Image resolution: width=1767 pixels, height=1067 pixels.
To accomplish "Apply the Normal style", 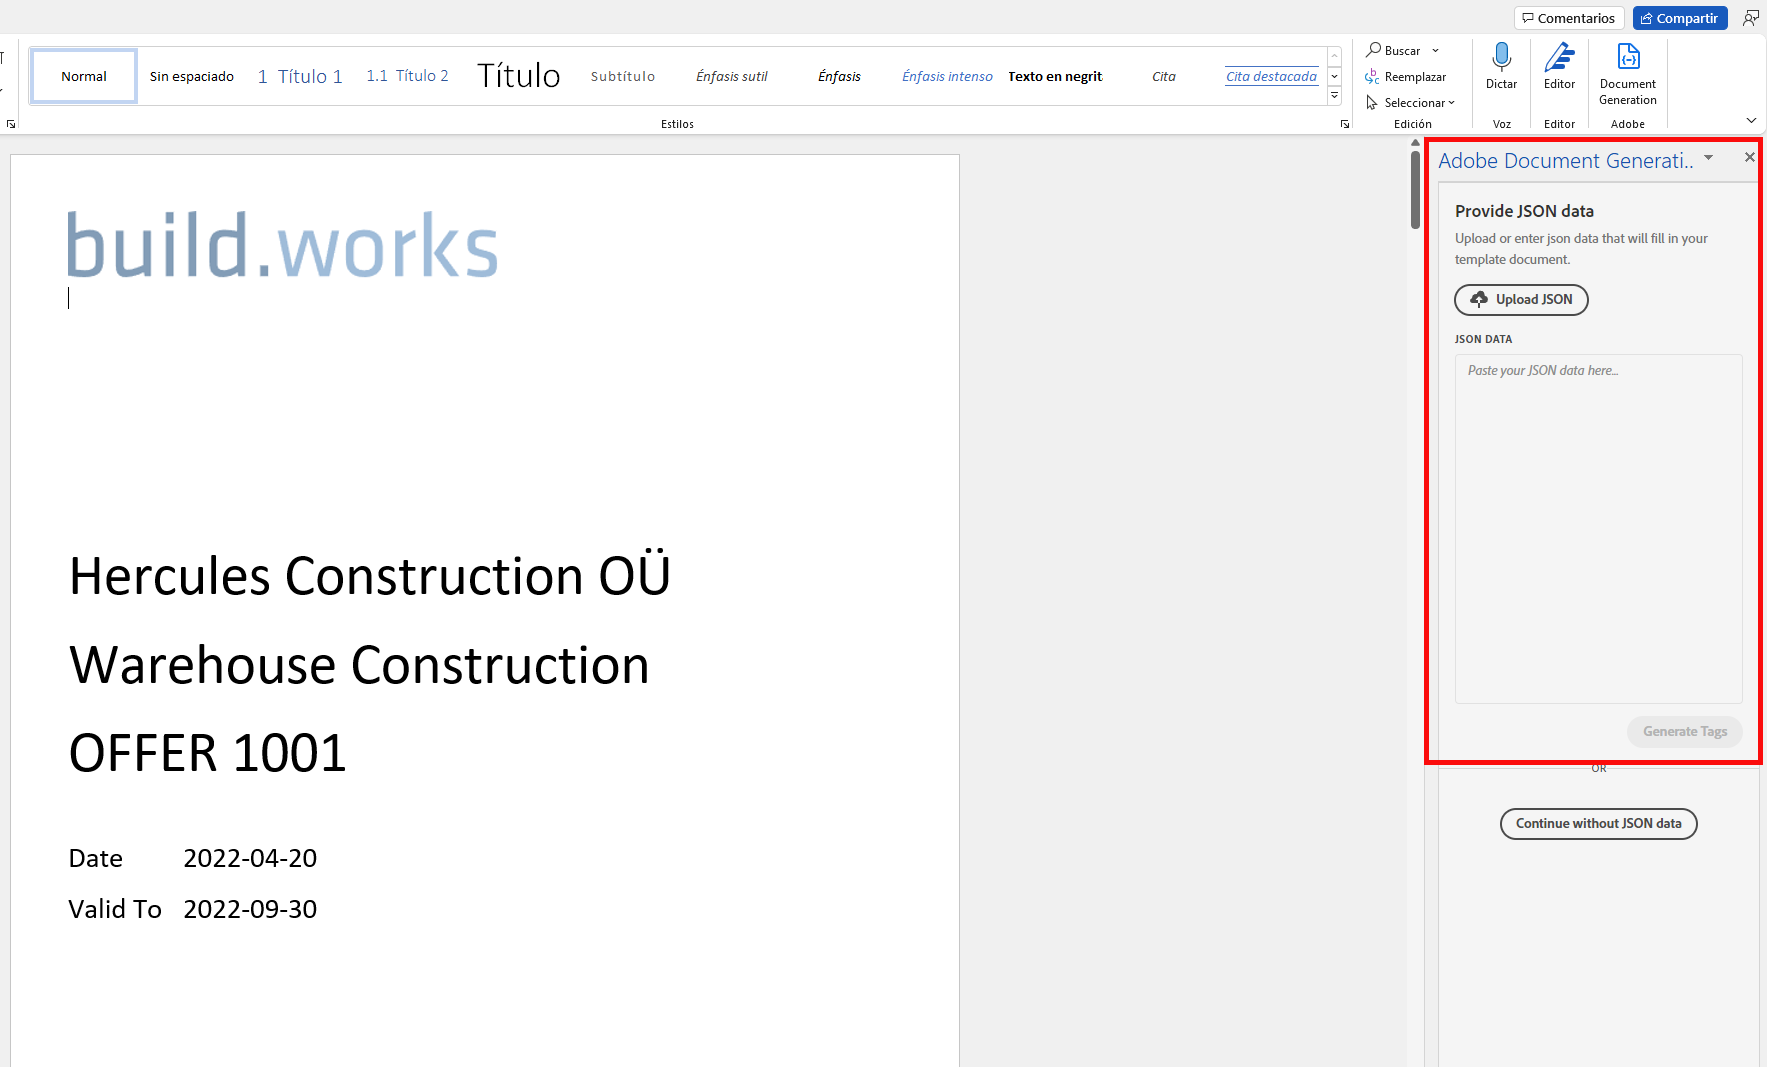I will (x=84, y=76).
